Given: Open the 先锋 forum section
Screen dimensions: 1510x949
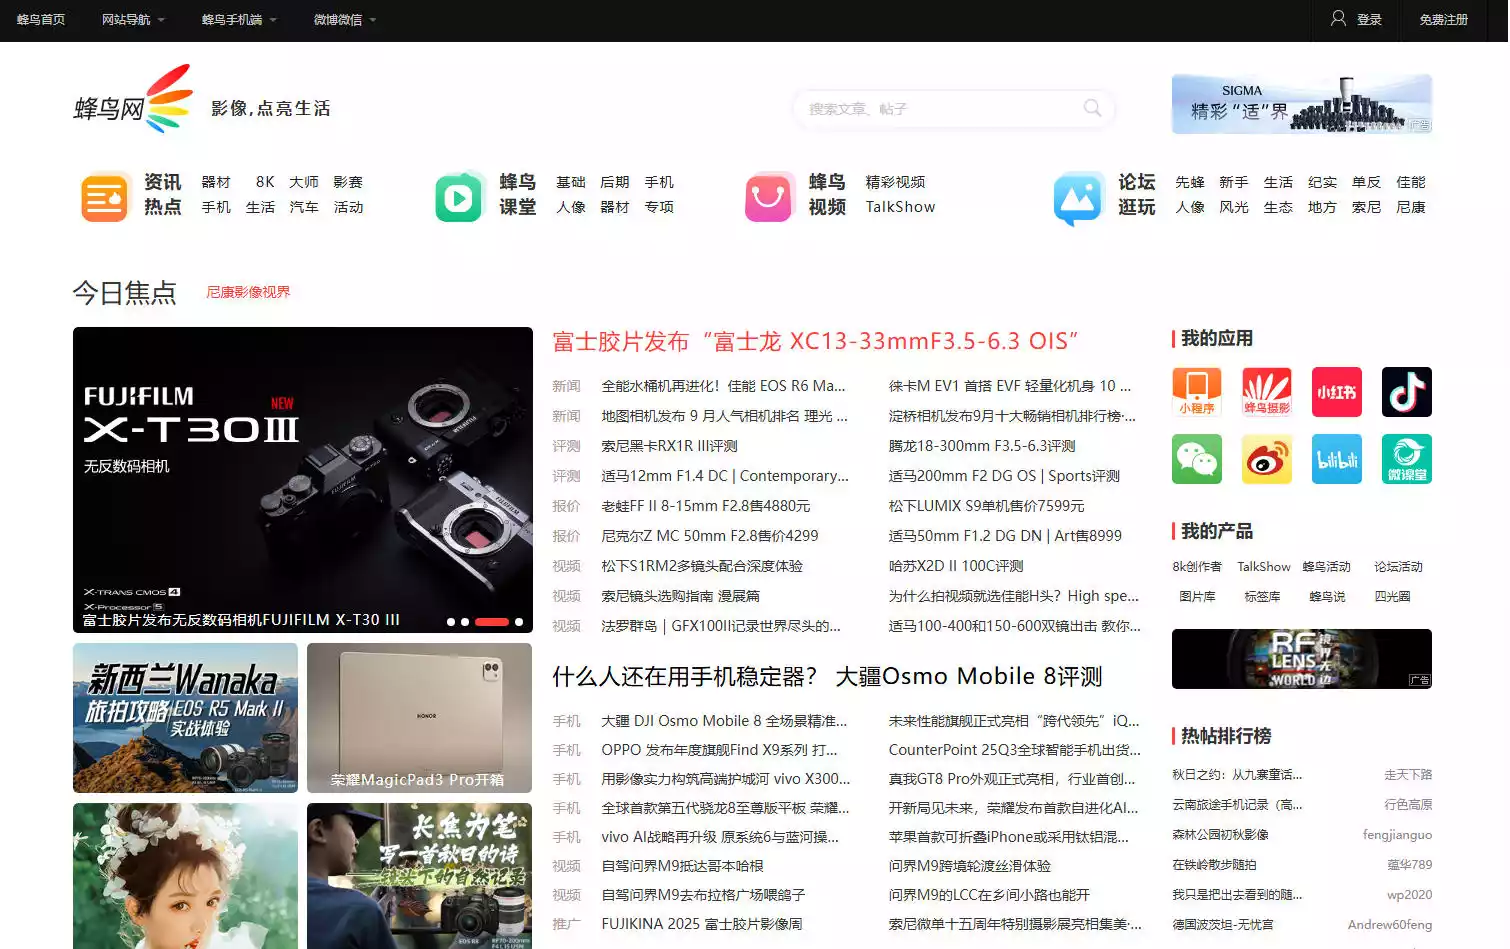Looking at the screenshot, I should 1190,182.
